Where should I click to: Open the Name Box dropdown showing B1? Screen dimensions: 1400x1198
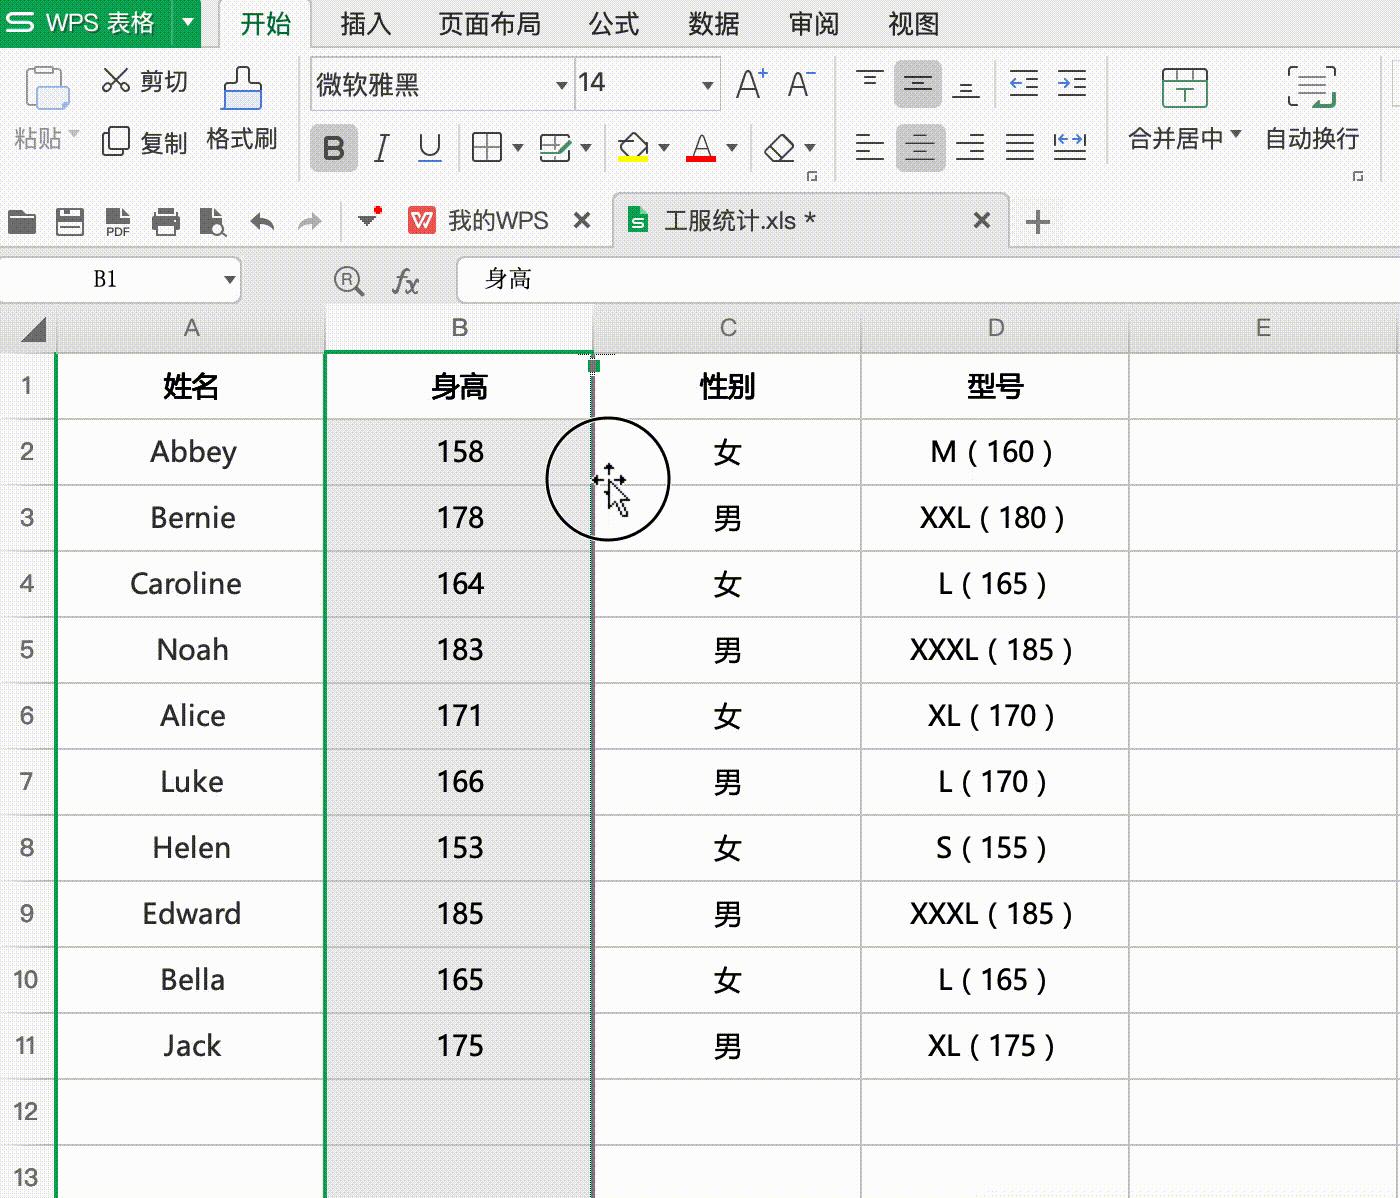(x=230, y=280)
